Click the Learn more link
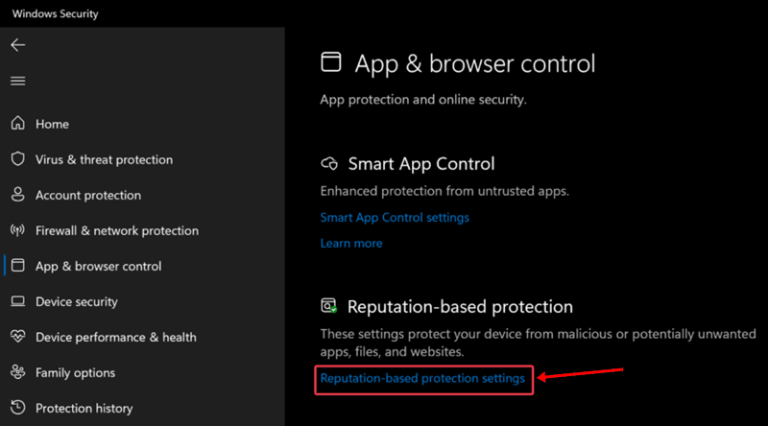The width and height of the screenshot is (768, 426). 351,243
